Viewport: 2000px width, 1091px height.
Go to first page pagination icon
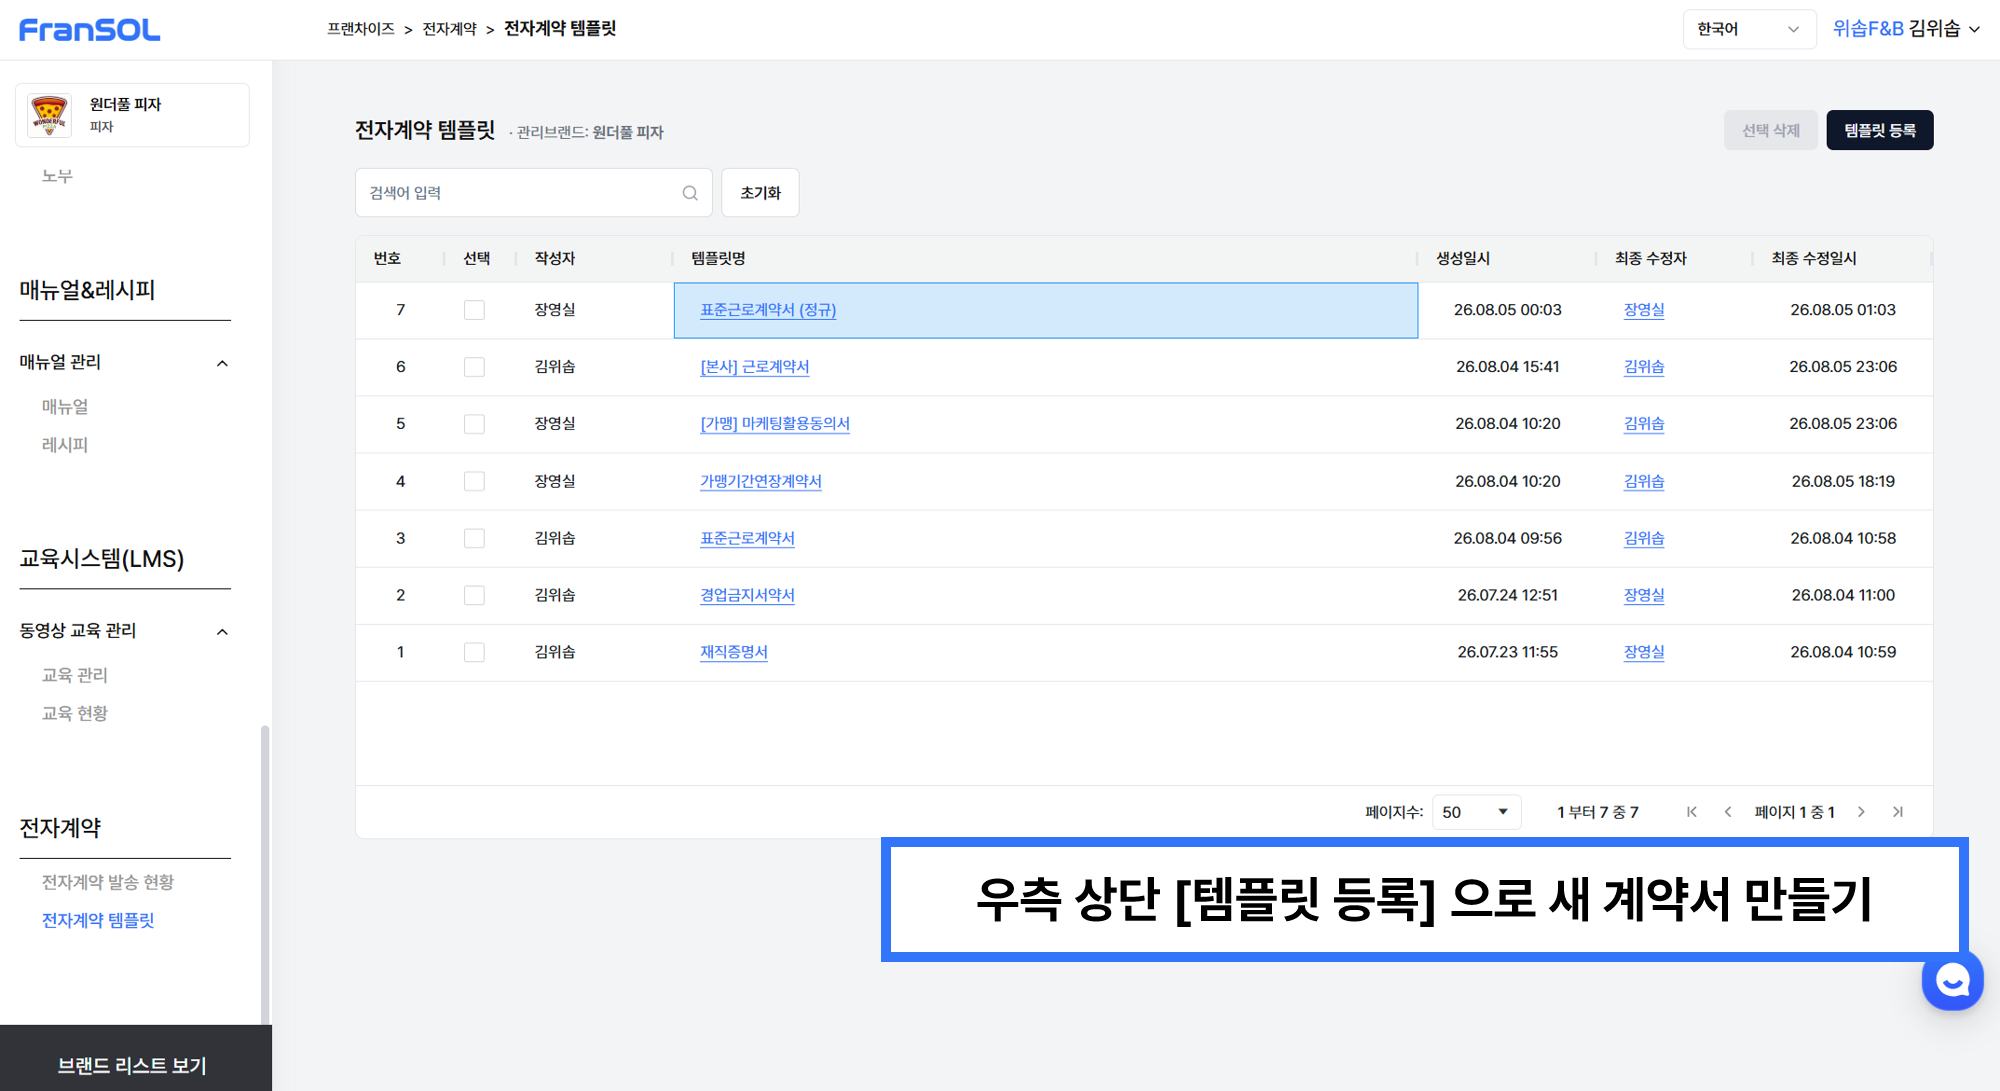1692,812
